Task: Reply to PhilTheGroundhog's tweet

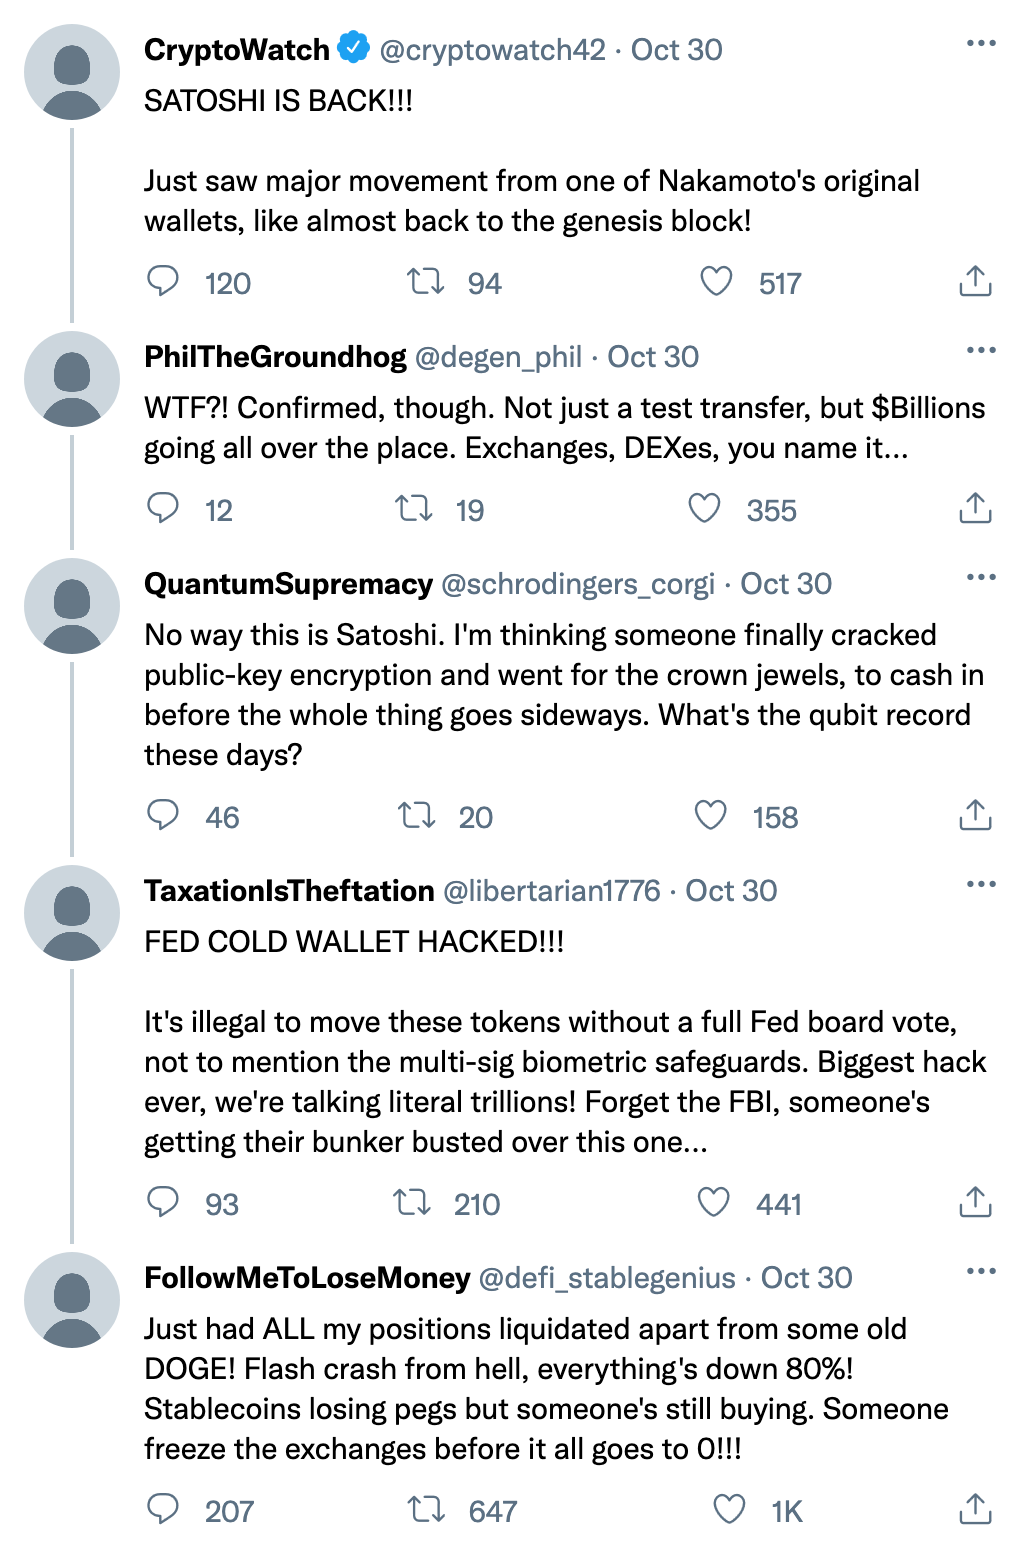Action: pos(163,509)
